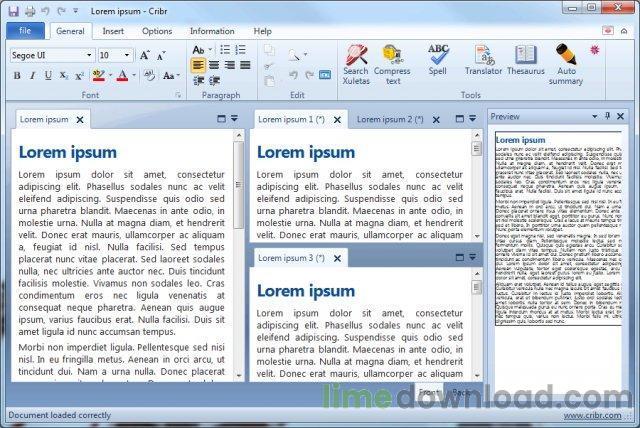Click the clear formatting eraser icon
This screenshot has height=428, width=640.
coord(149,75)
